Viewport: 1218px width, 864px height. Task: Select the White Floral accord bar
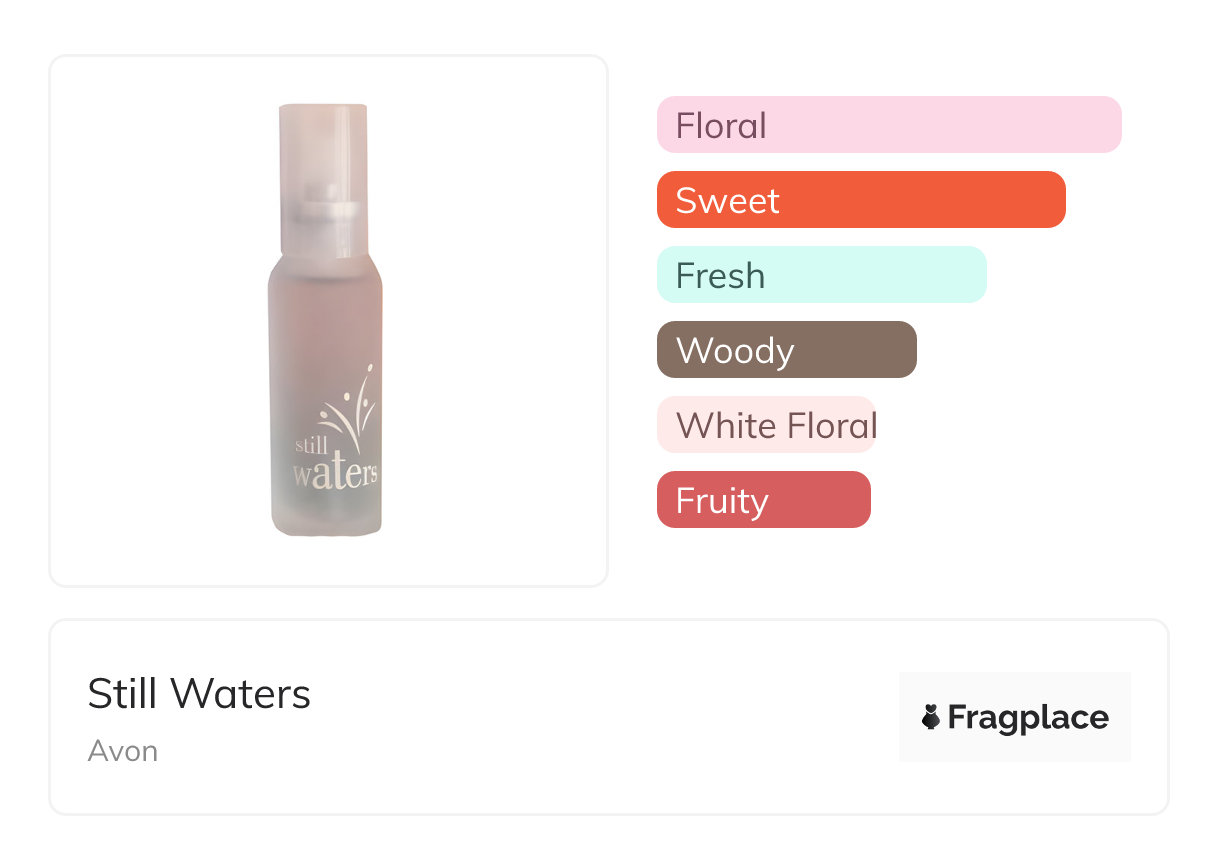(x=766, y=425)
